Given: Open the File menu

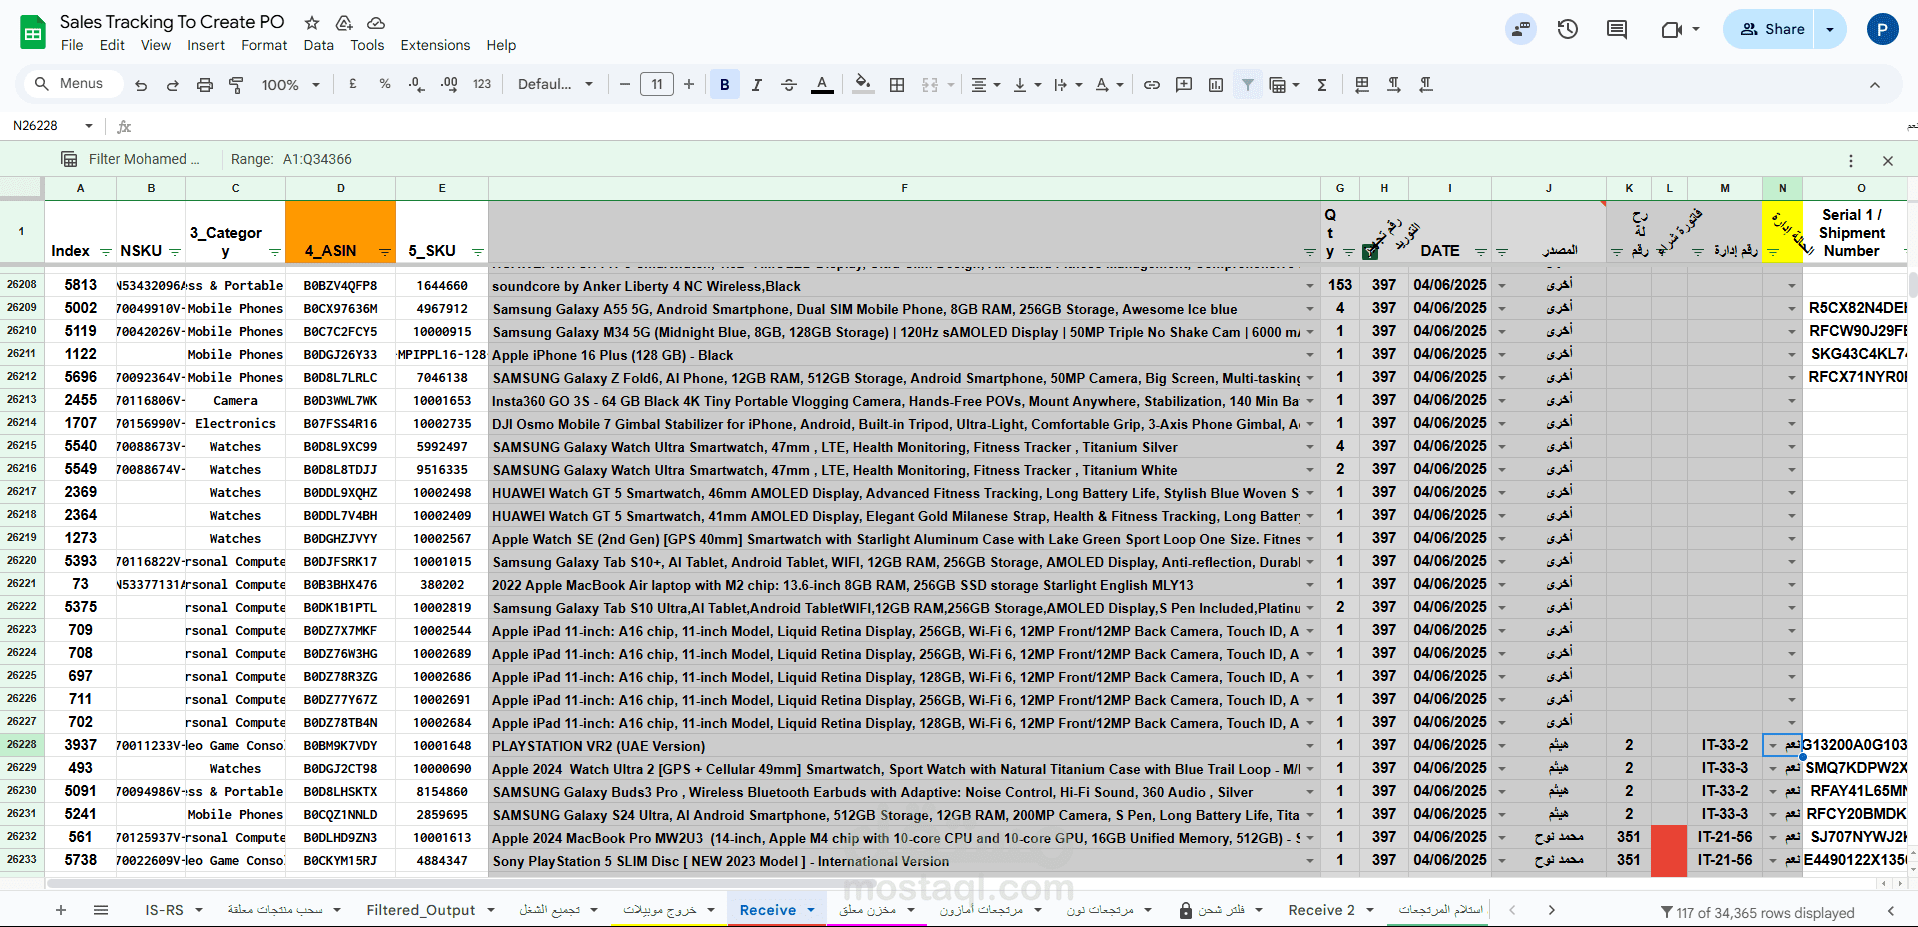Looking at the screenshot, I should coord(72,45).
